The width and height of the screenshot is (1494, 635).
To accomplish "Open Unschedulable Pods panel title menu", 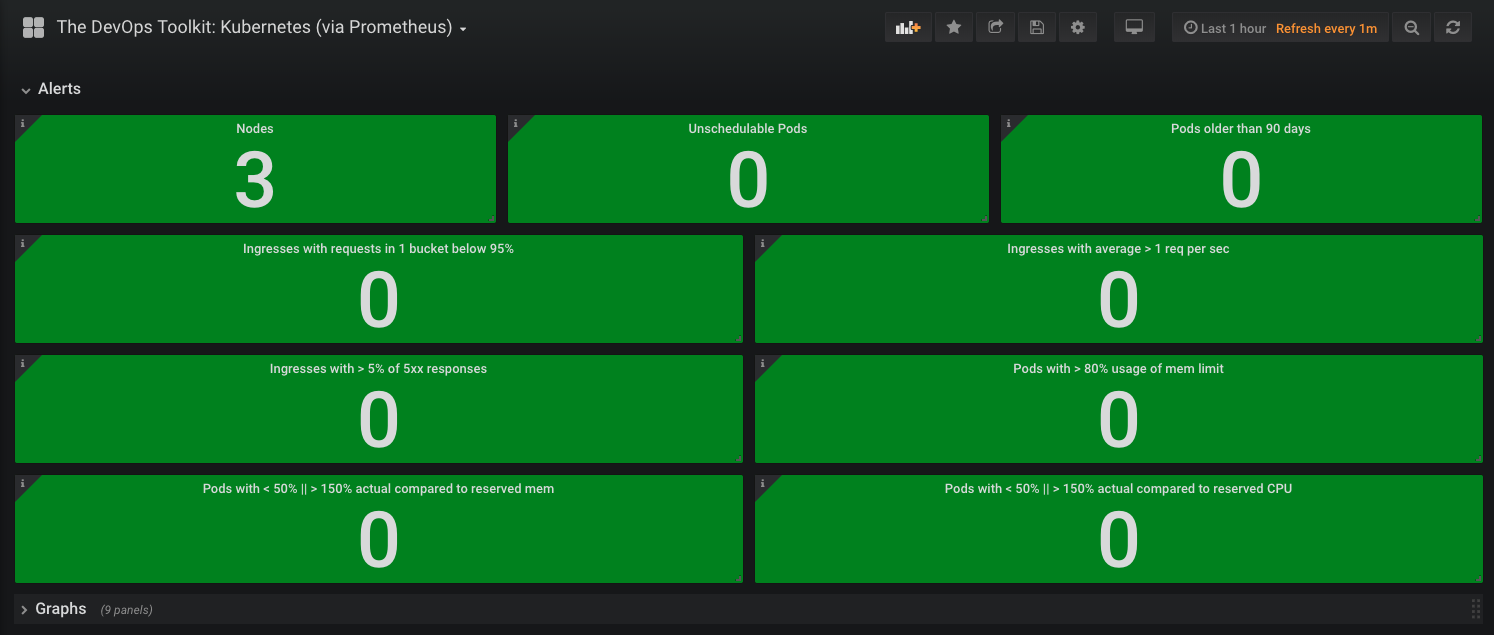I will 748,129.
